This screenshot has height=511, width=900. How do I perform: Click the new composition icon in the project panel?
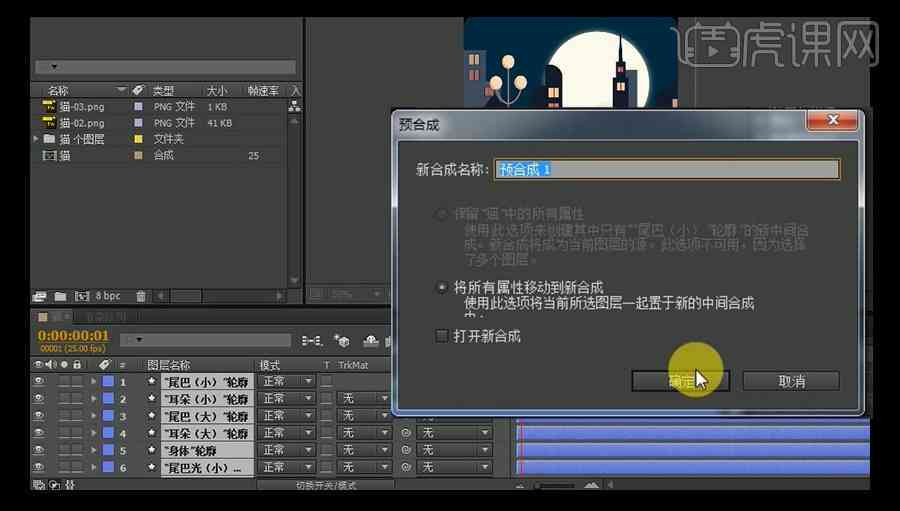point(82,296)
